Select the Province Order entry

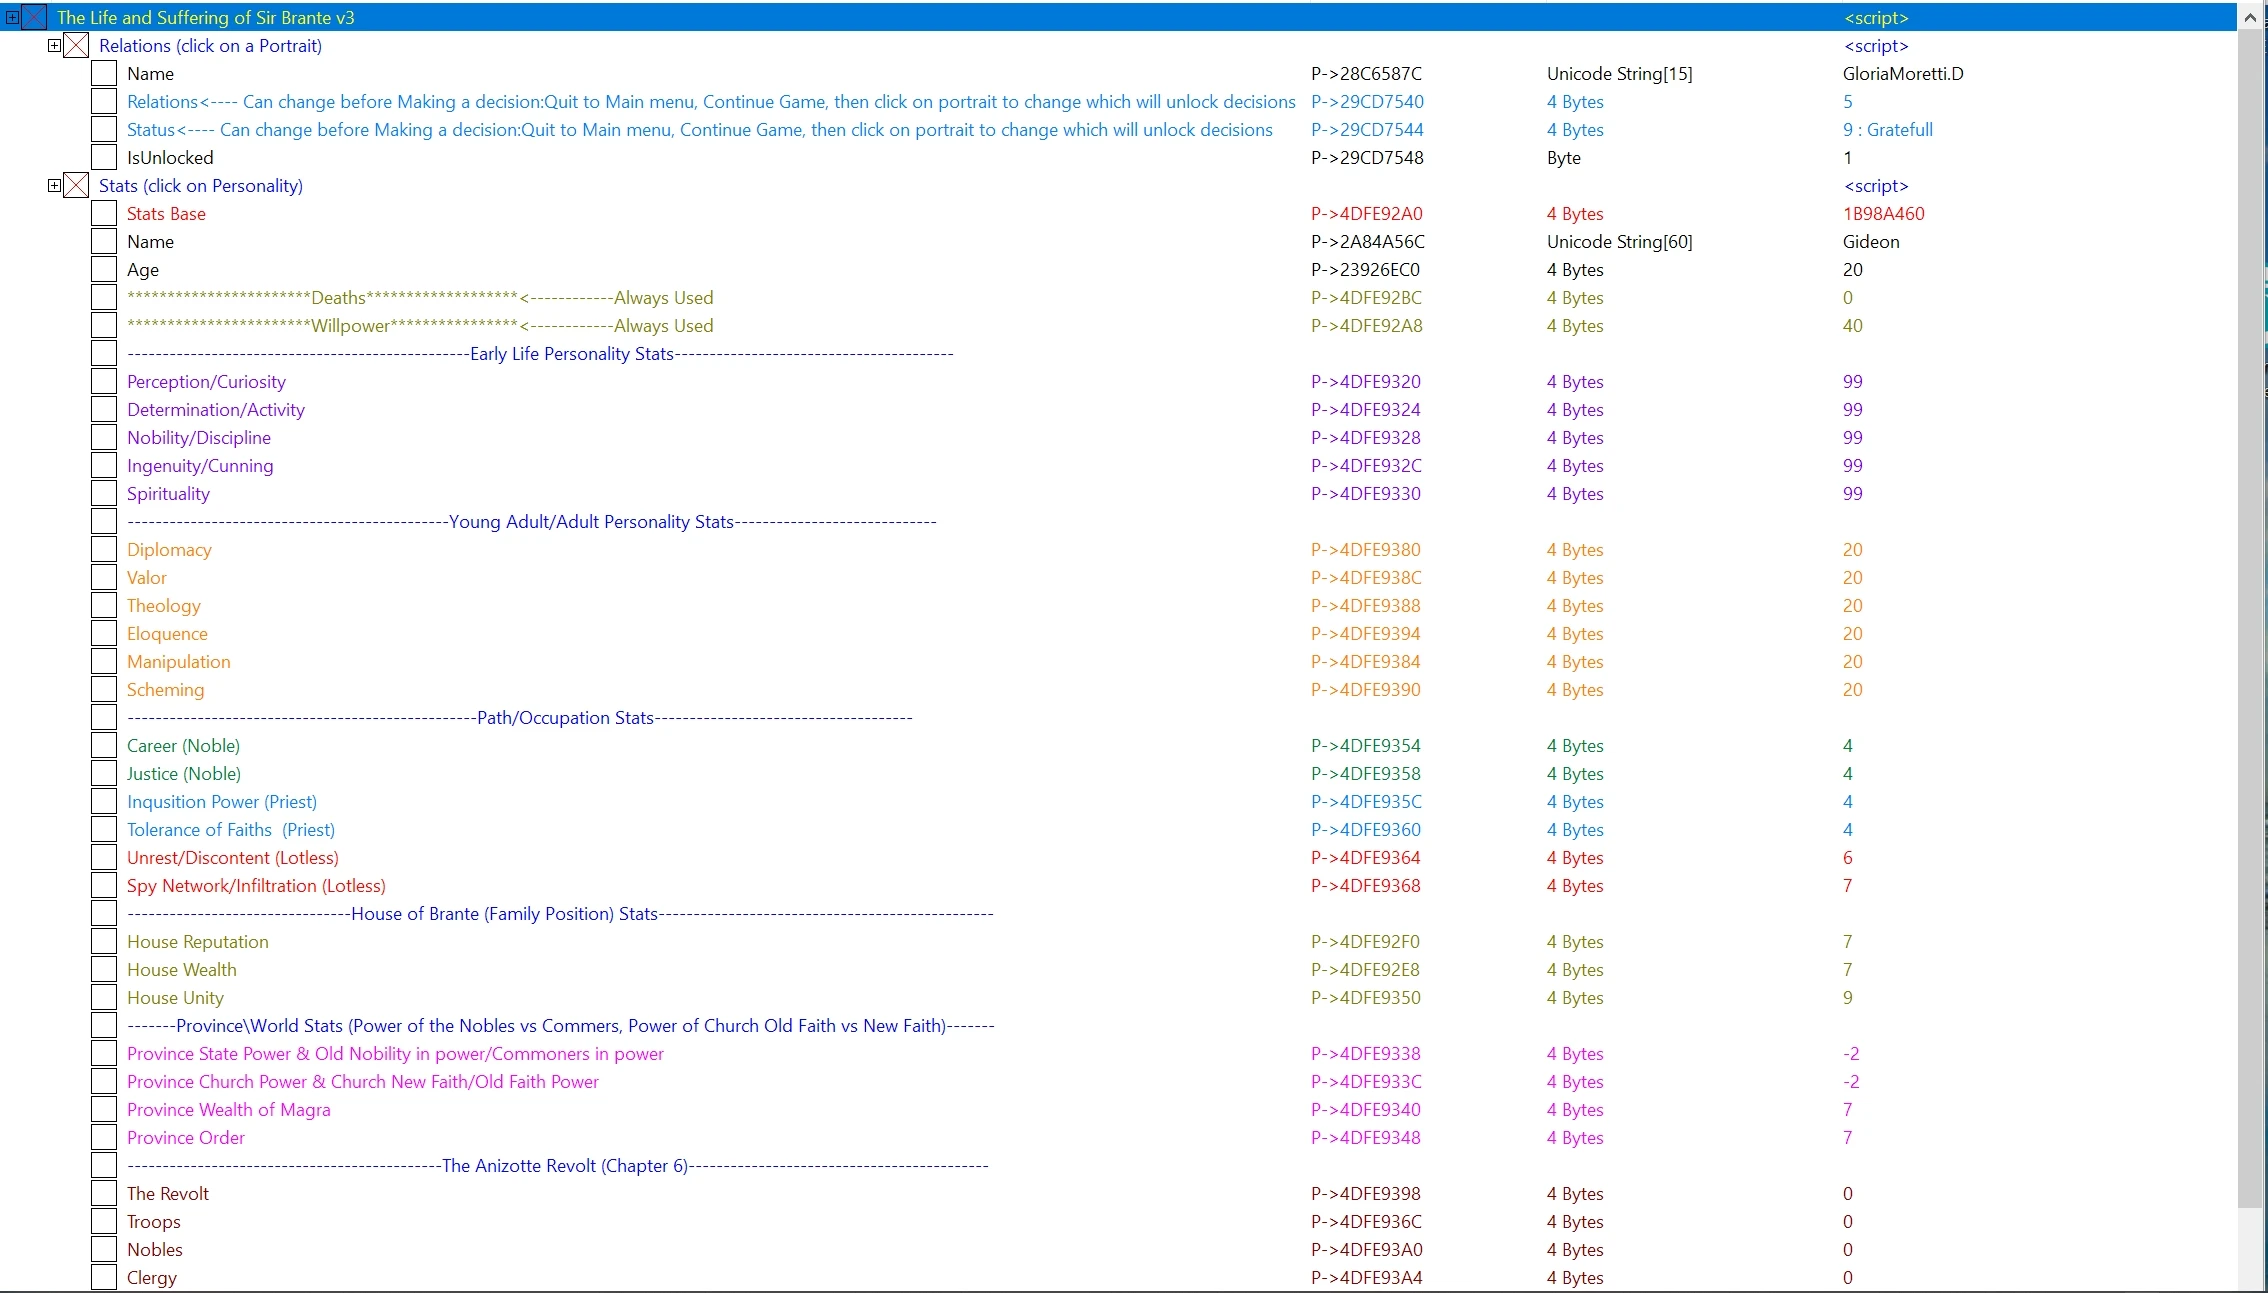(186, 1137)
